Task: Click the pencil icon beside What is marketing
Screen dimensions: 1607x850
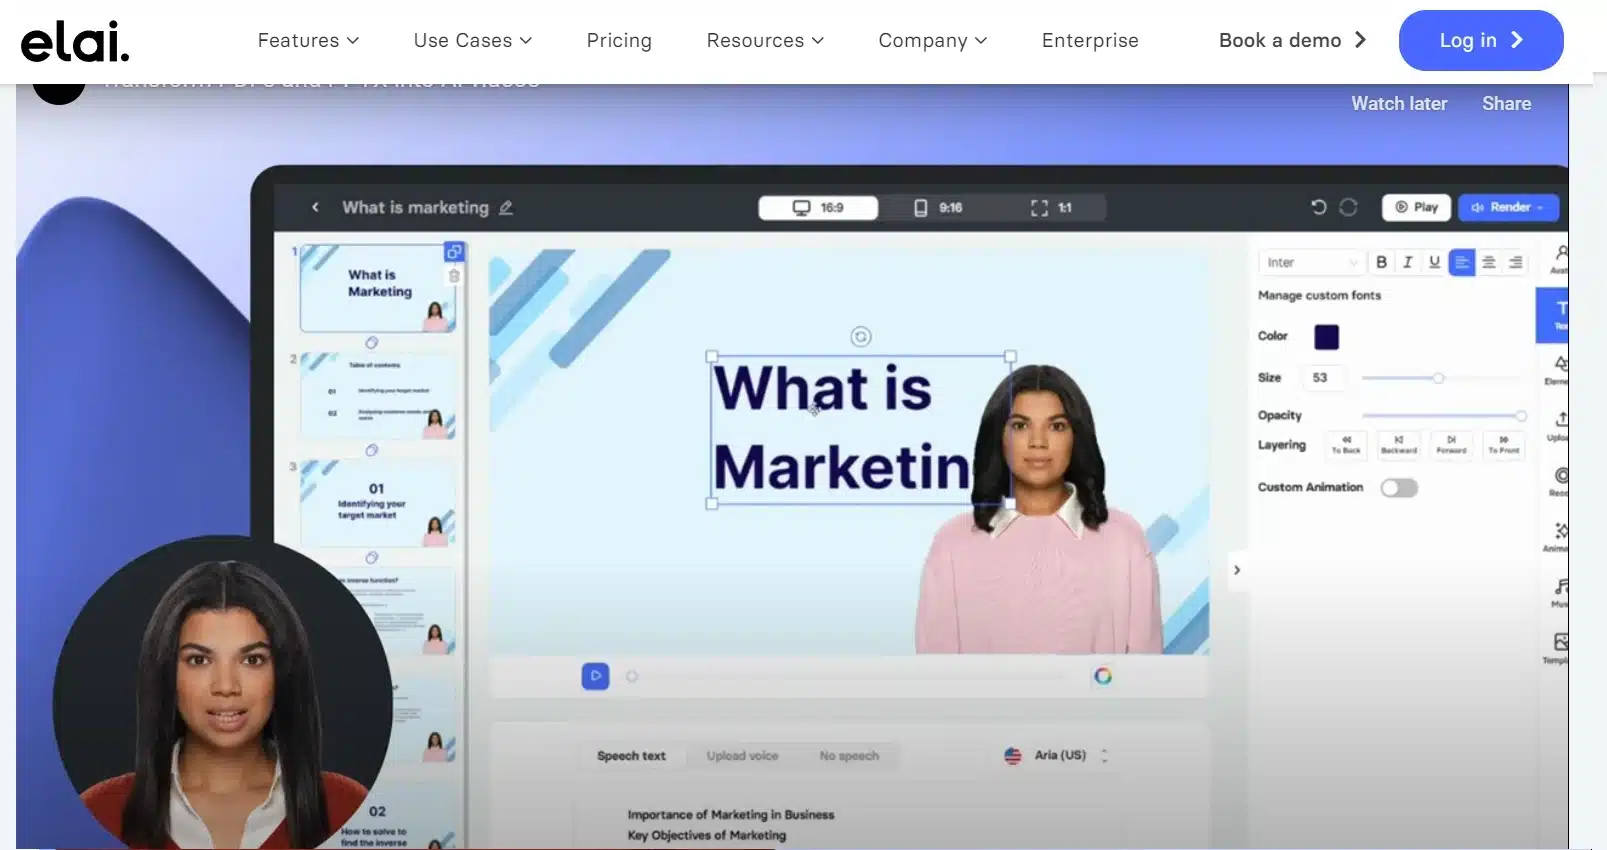Action: (506, 207)
